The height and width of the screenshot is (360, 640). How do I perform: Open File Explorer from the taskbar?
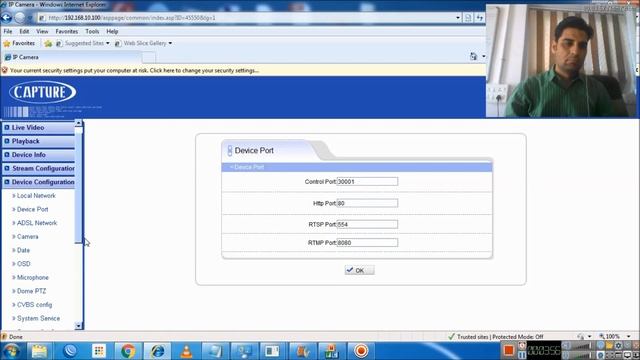pos(40,351)
